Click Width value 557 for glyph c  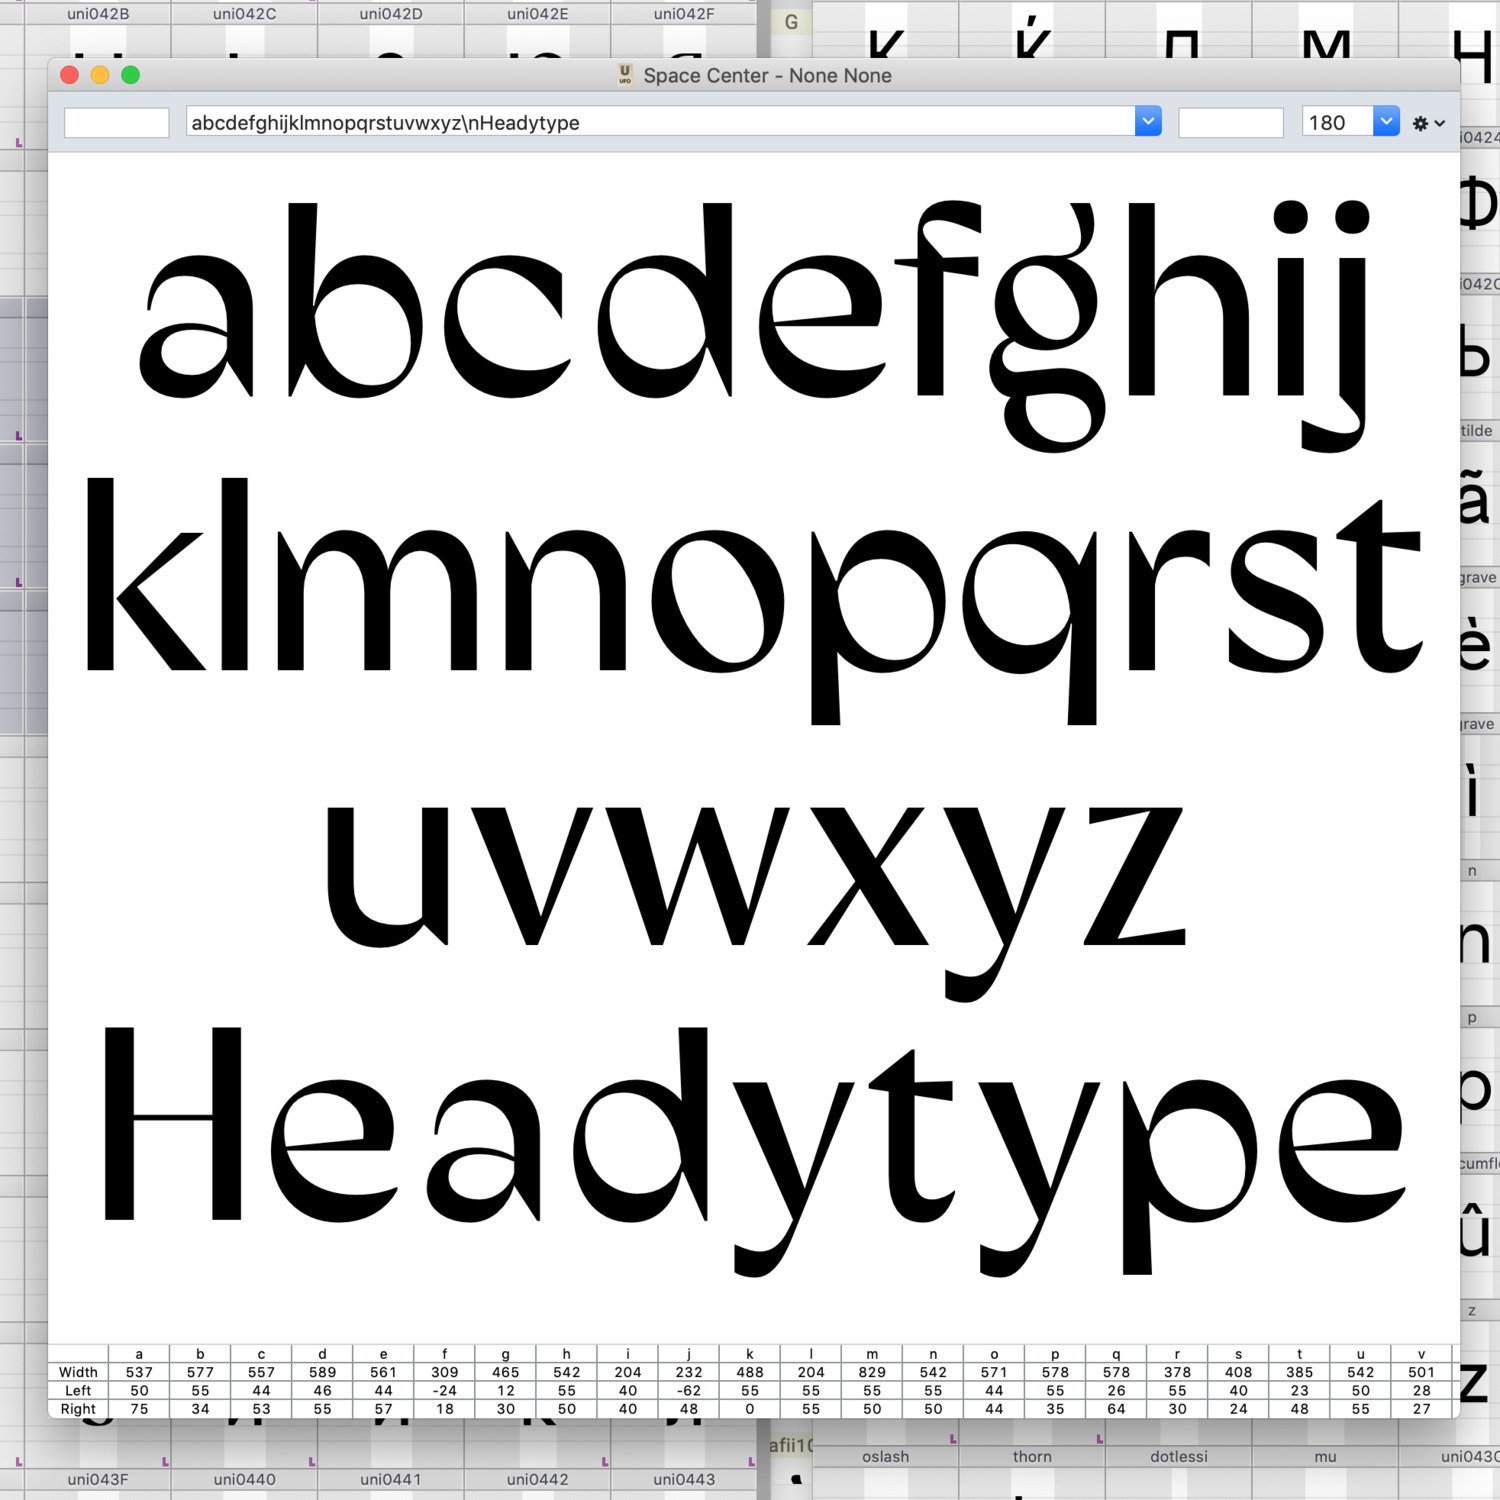tap(261, 1372)
